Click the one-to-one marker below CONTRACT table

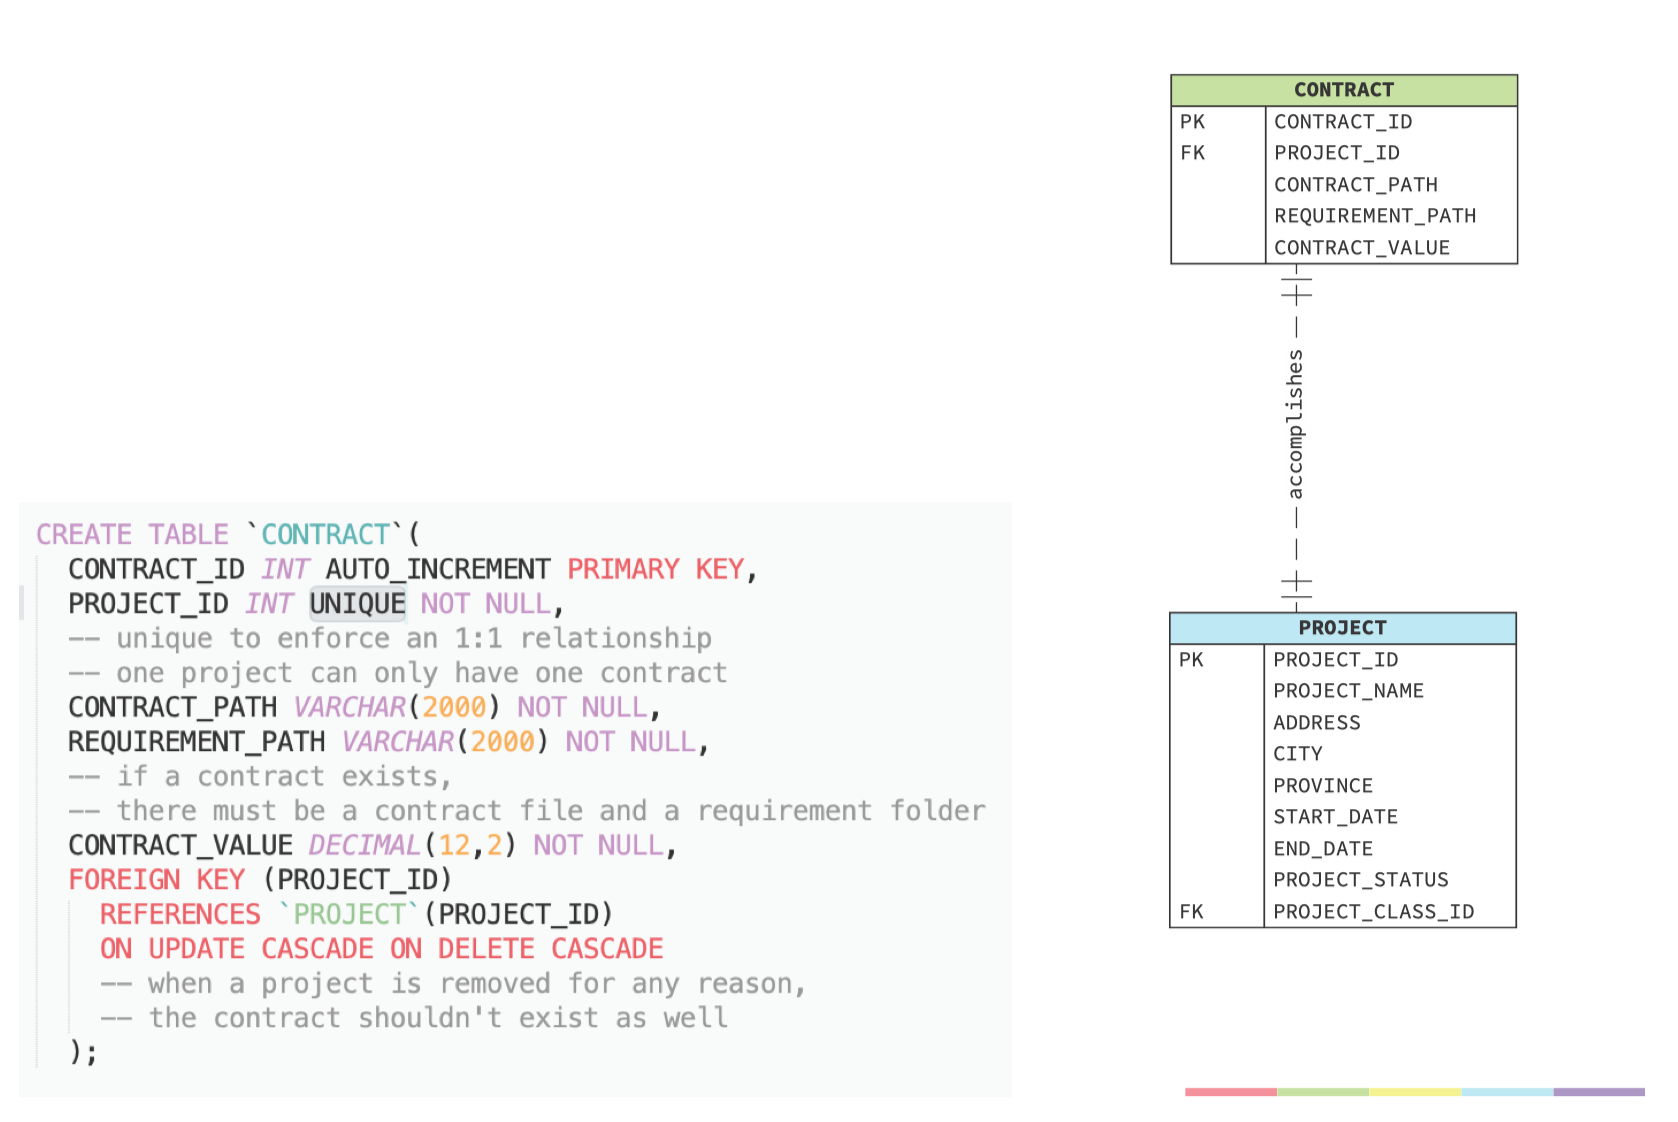coord(1296,289)
